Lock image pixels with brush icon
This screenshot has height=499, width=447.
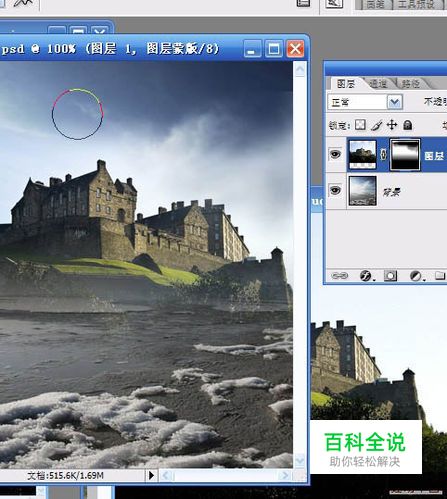[376, 125]
